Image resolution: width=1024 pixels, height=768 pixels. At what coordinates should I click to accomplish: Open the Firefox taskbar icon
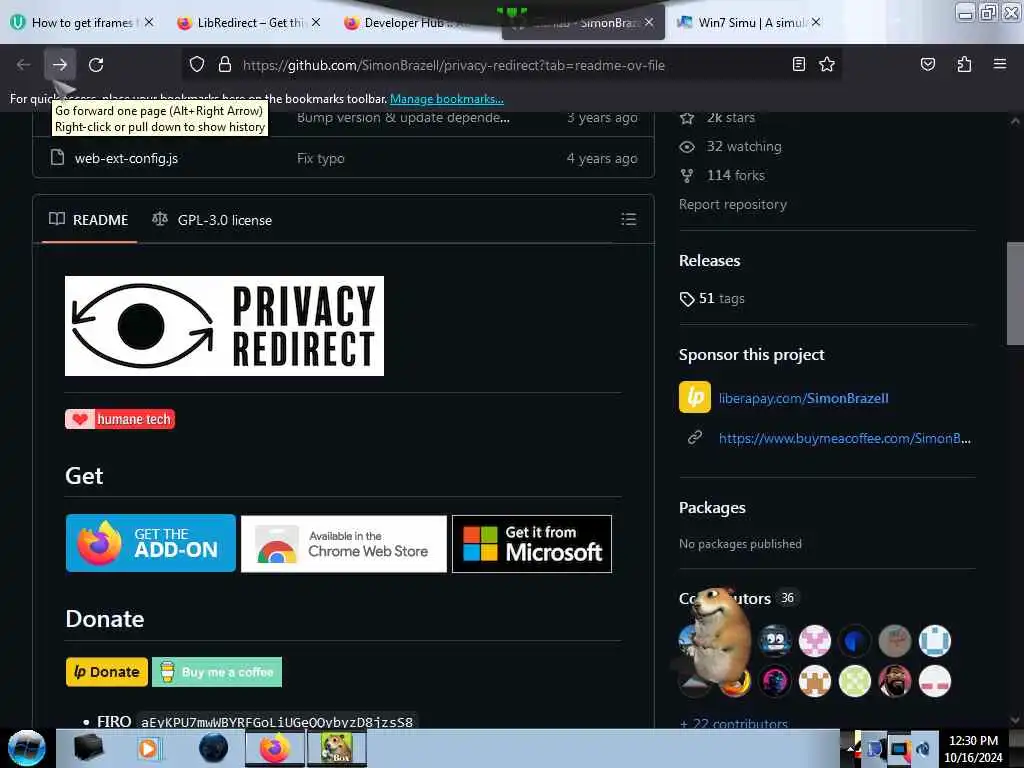point(275,748)
